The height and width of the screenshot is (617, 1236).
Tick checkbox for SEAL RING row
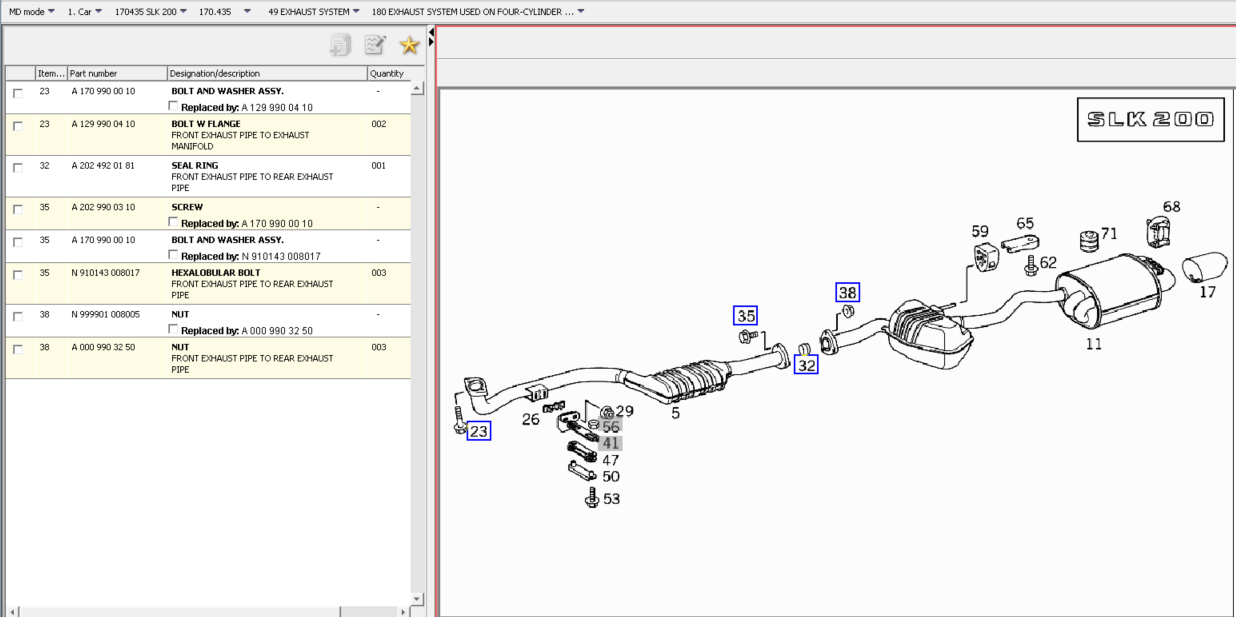click(x=18, y=167)
